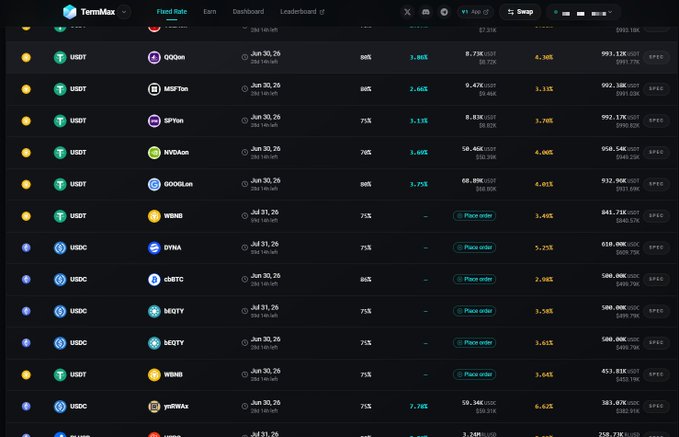Click the SPEC badge in NVDAon row
The height and width of the screenshot is (437, 679).
pos(656,152)
